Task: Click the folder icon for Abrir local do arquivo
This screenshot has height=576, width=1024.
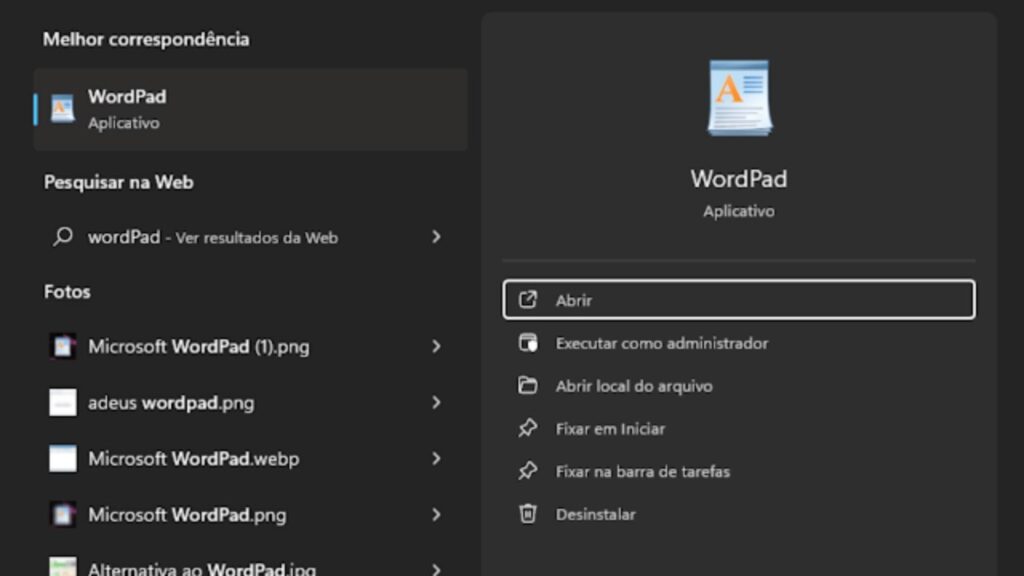Action: tap(528, 385)
